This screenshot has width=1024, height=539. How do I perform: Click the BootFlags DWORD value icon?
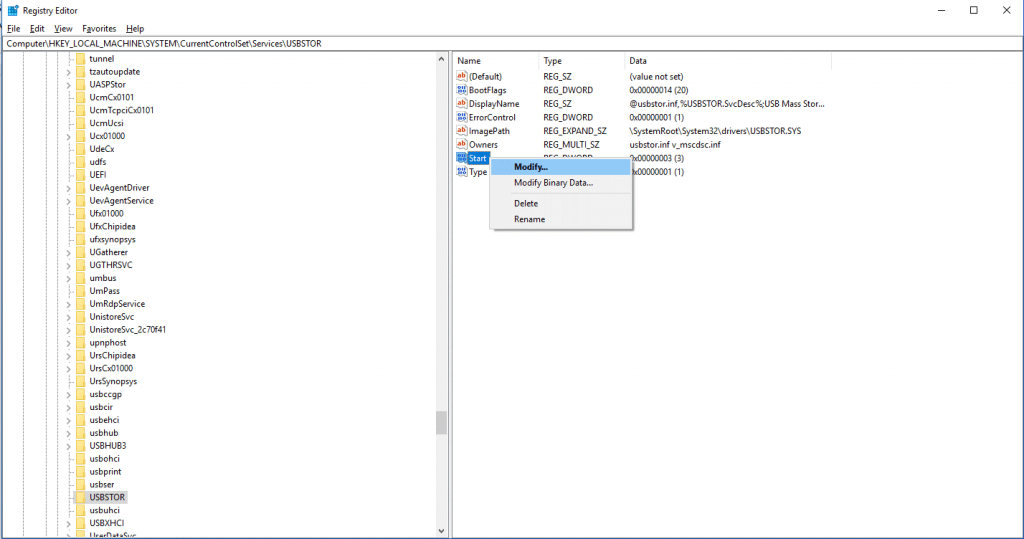pyautogui.click(x=462, y=90)
